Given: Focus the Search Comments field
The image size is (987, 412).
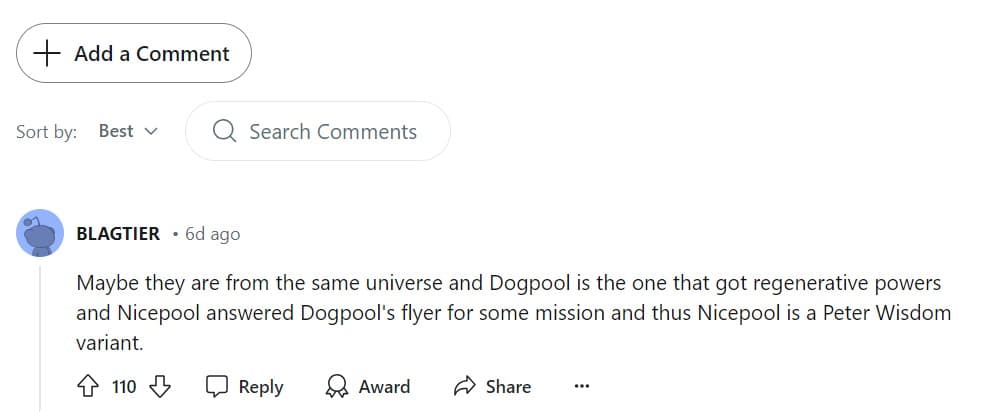Looking at the screenshot, I should [332, 131].
